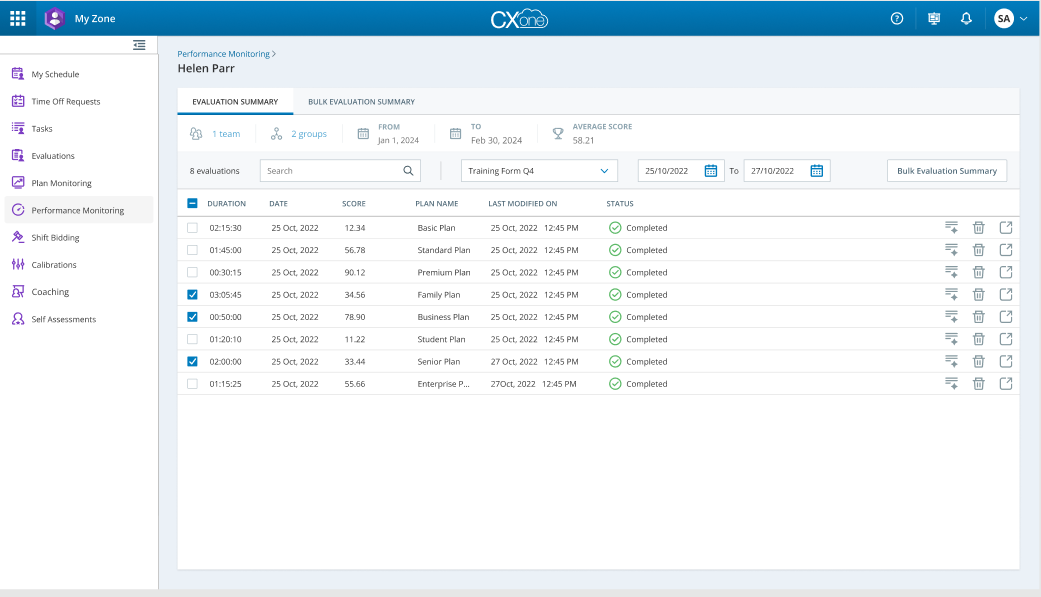Collapse the left sidebar menu
This screenshot has height=597, width=1041.
[139, 45]
